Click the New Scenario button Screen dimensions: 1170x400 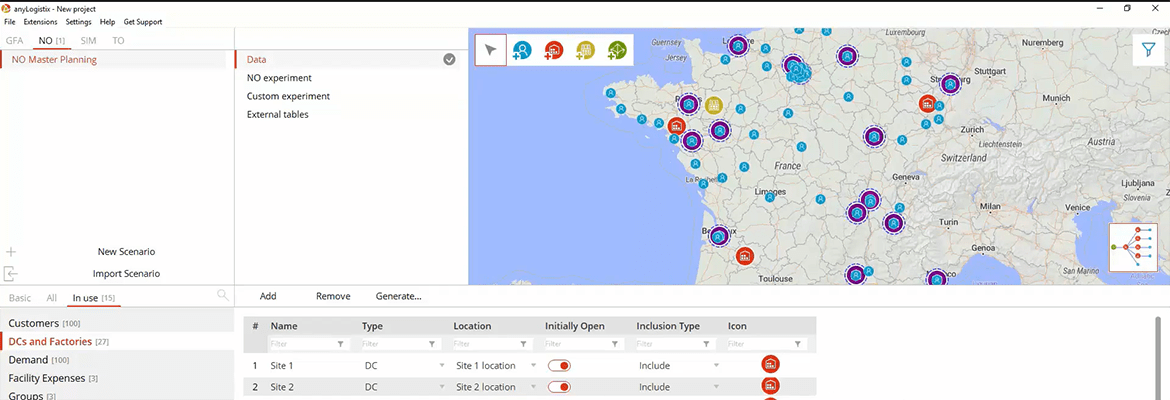coord(126,251)
